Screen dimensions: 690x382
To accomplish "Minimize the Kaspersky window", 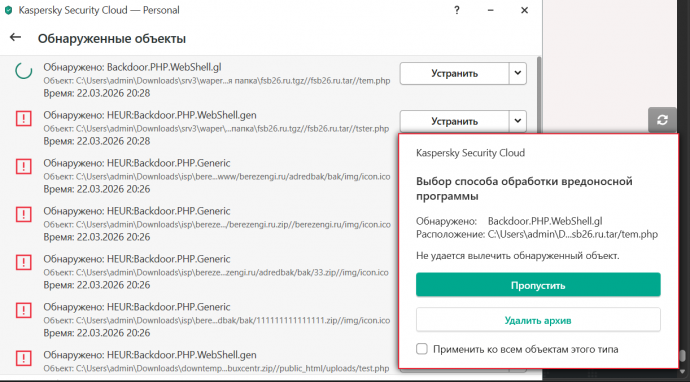I will coord(491,10).
